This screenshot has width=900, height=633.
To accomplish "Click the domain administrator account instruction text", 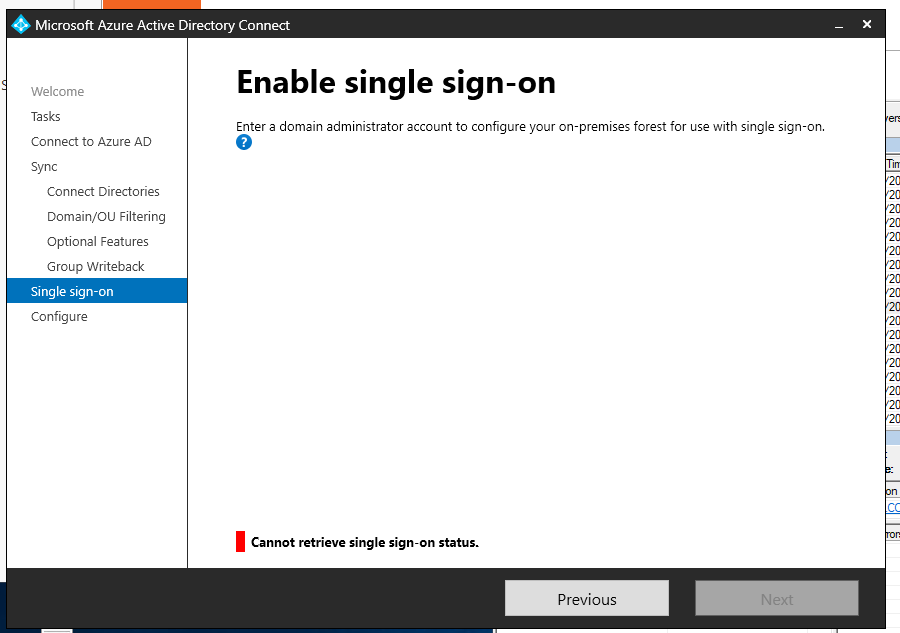I will 530,126.
